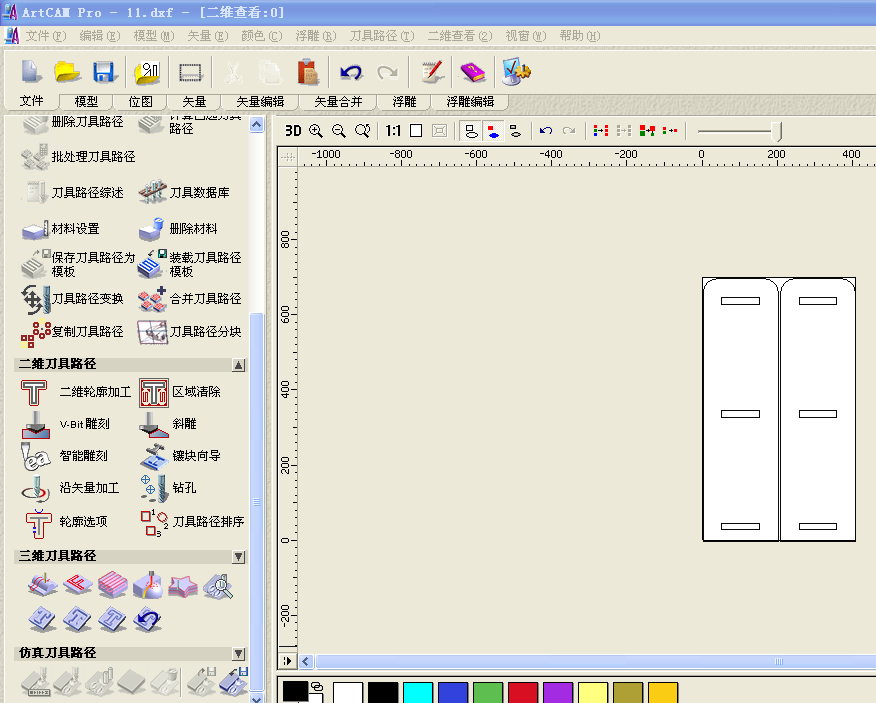Open 刀具数据库
This screenshot has width=876, height=703.
click(184, 192)
